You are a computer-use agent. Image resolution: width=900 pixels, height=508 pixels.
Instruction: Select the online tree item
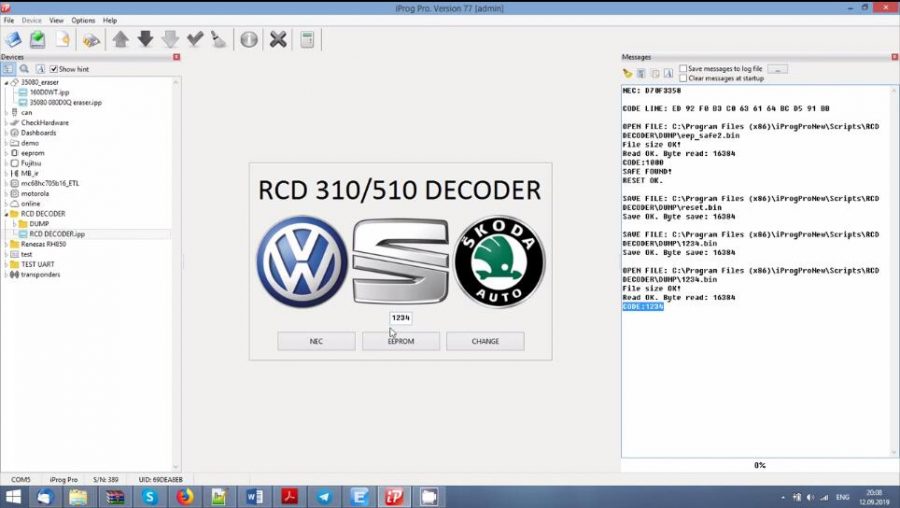point(30,204)
